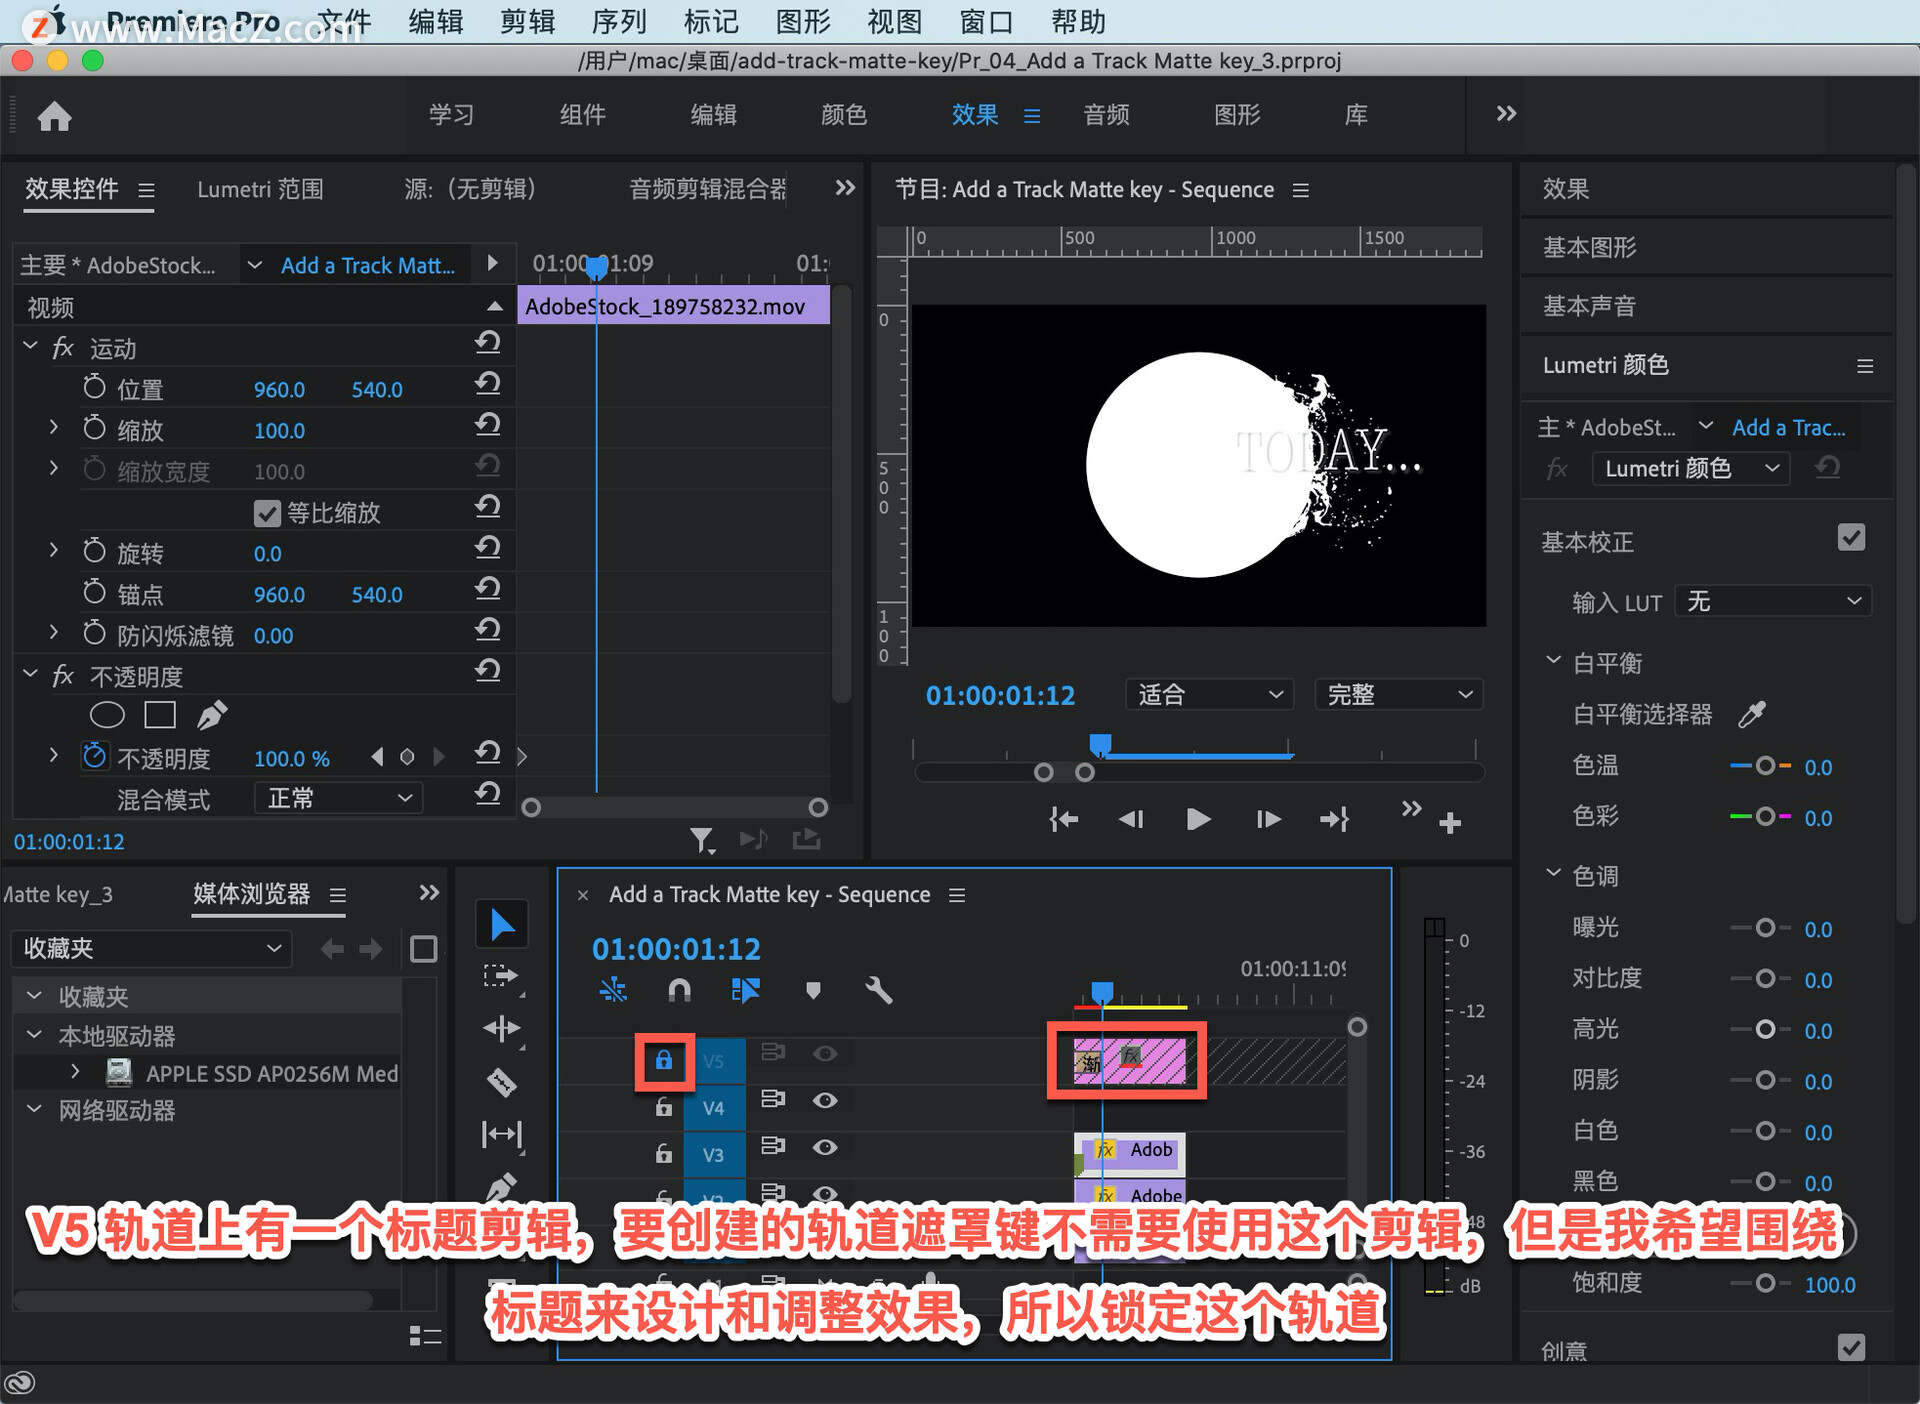Switch to the Lumetri Scopes tab
This screenshot has width=1920, height=1404.
click(x=260, y=189)
